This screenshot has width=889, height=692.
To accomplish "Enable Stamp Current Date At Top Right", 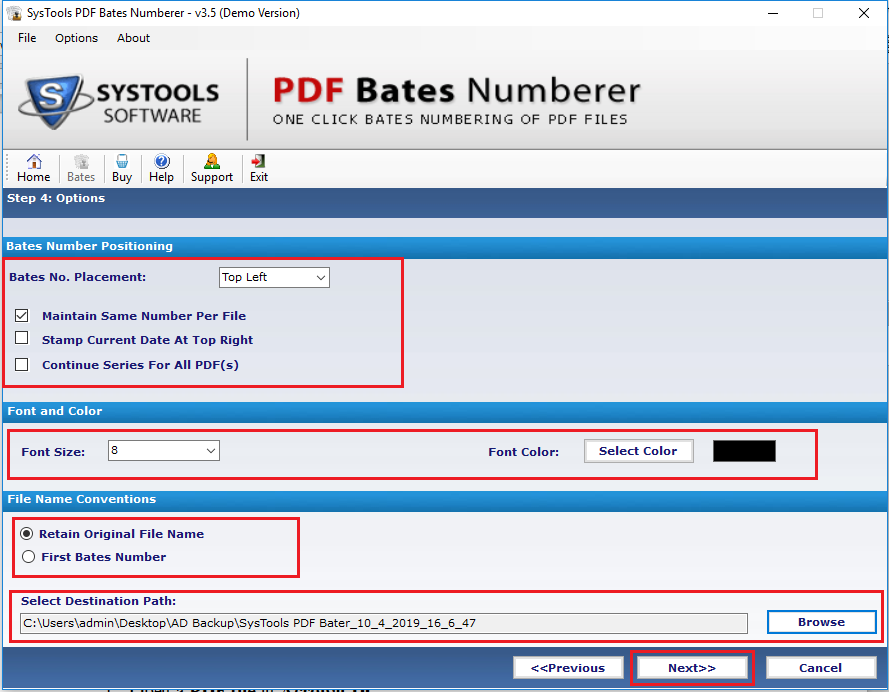I will click(22, 338).
